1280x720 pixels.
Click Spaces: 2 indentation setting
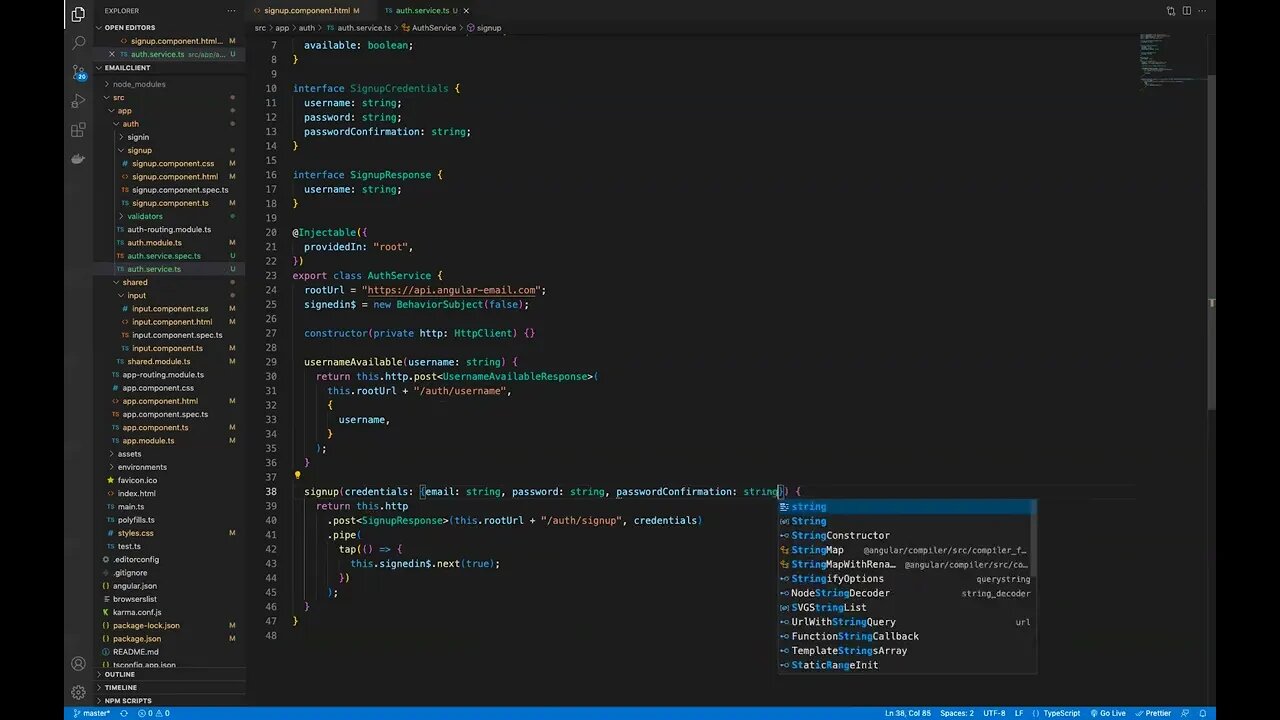[957, 713]
